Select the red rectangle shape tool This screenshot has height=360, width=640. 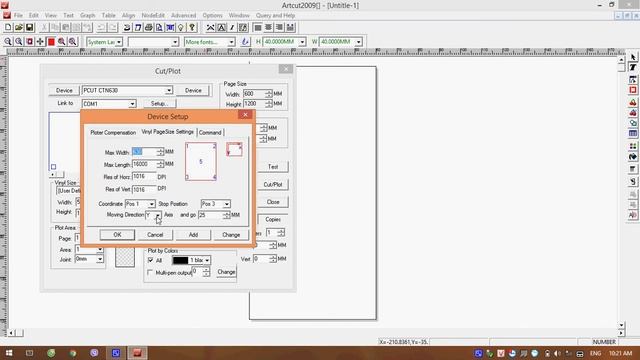(x=633, y=90)
